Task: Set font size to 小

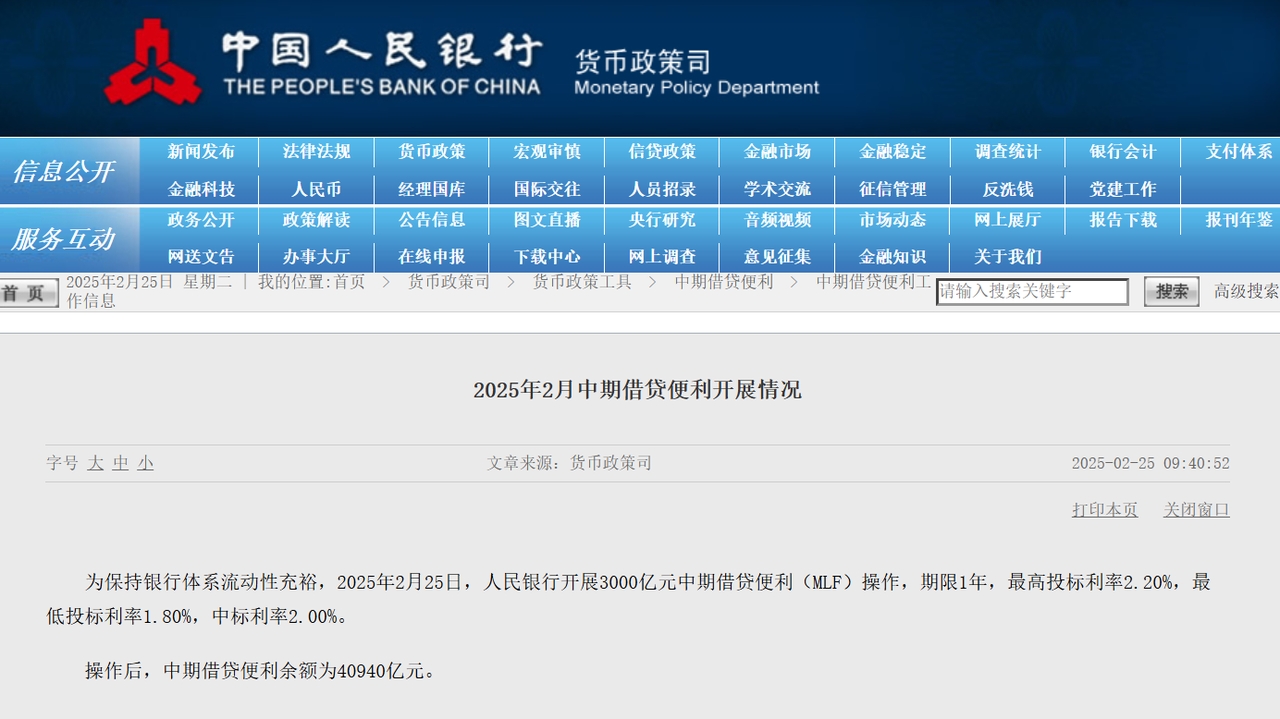Action: point(146,463)
